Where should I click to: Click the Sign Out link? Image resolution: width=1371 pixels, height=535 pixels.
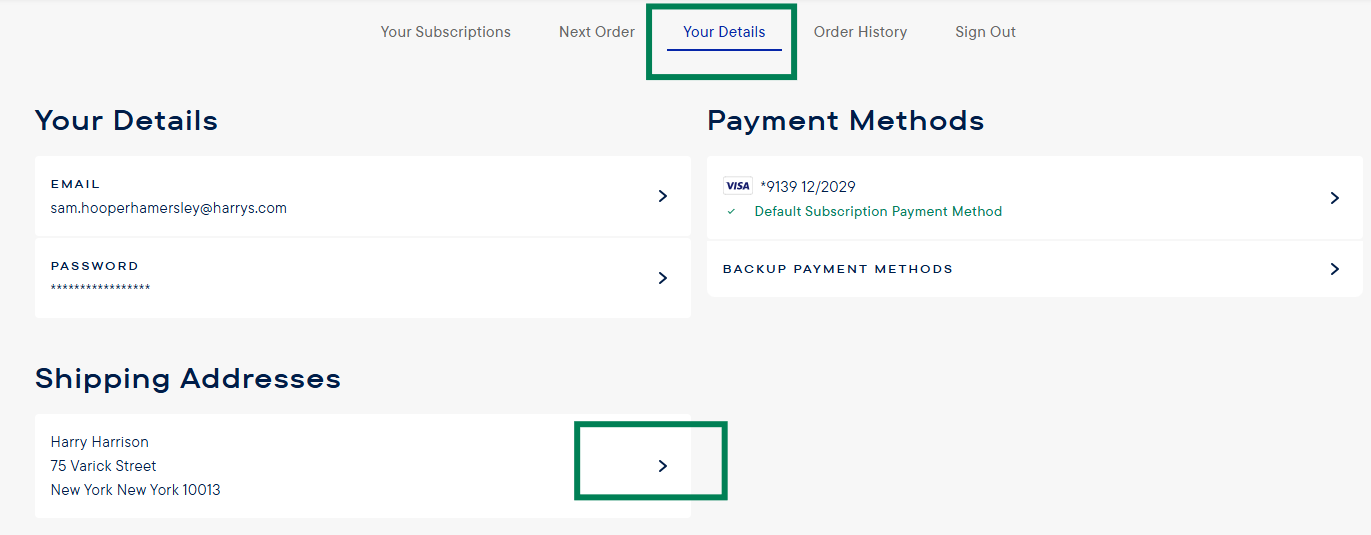985,32
